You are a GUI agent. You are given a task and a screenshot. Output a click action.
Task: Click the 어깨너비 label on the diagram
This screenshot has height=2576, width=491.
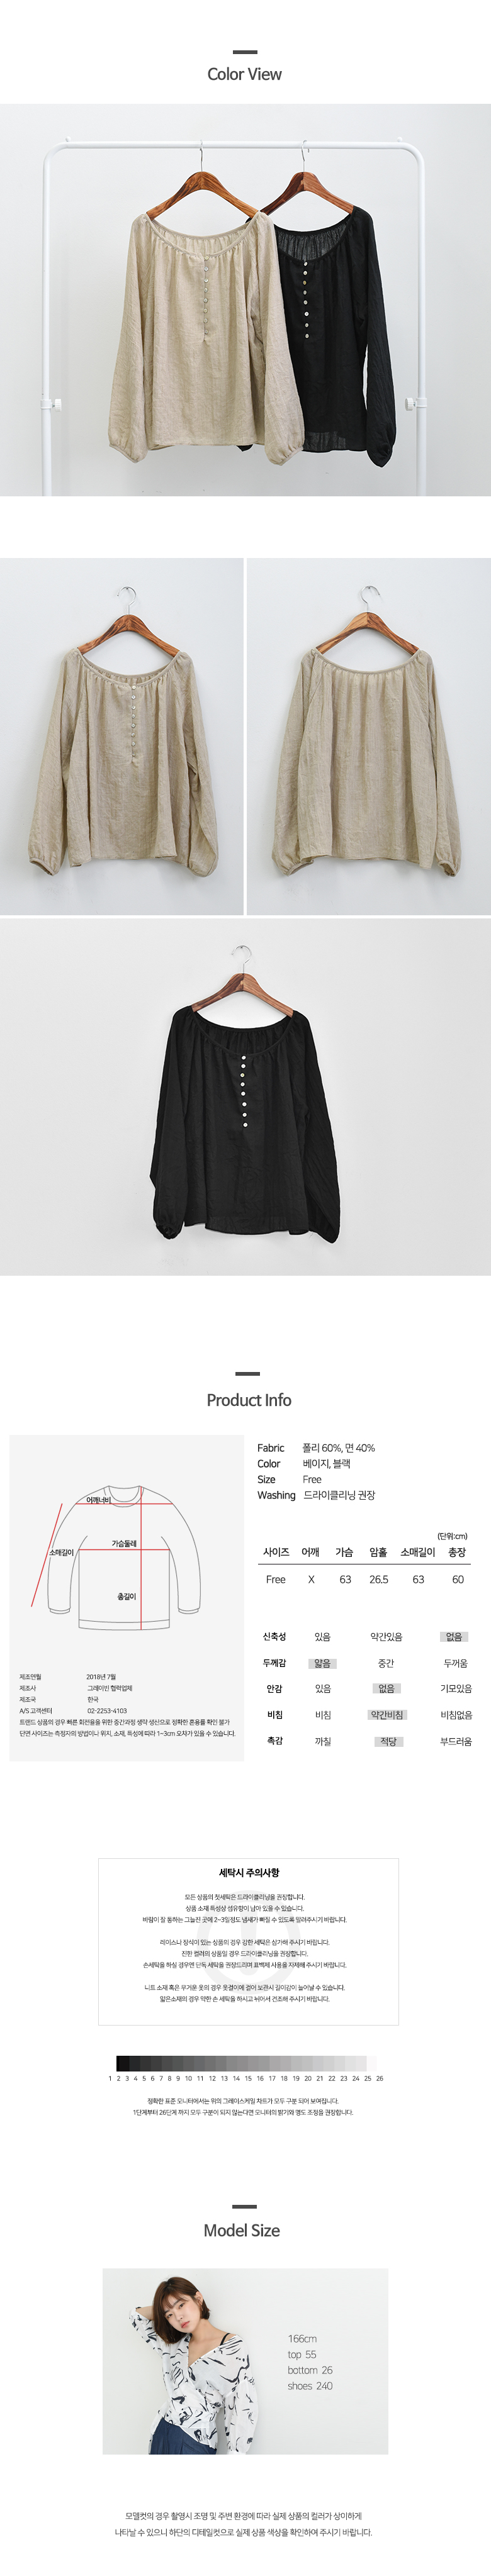(98, 1500)
